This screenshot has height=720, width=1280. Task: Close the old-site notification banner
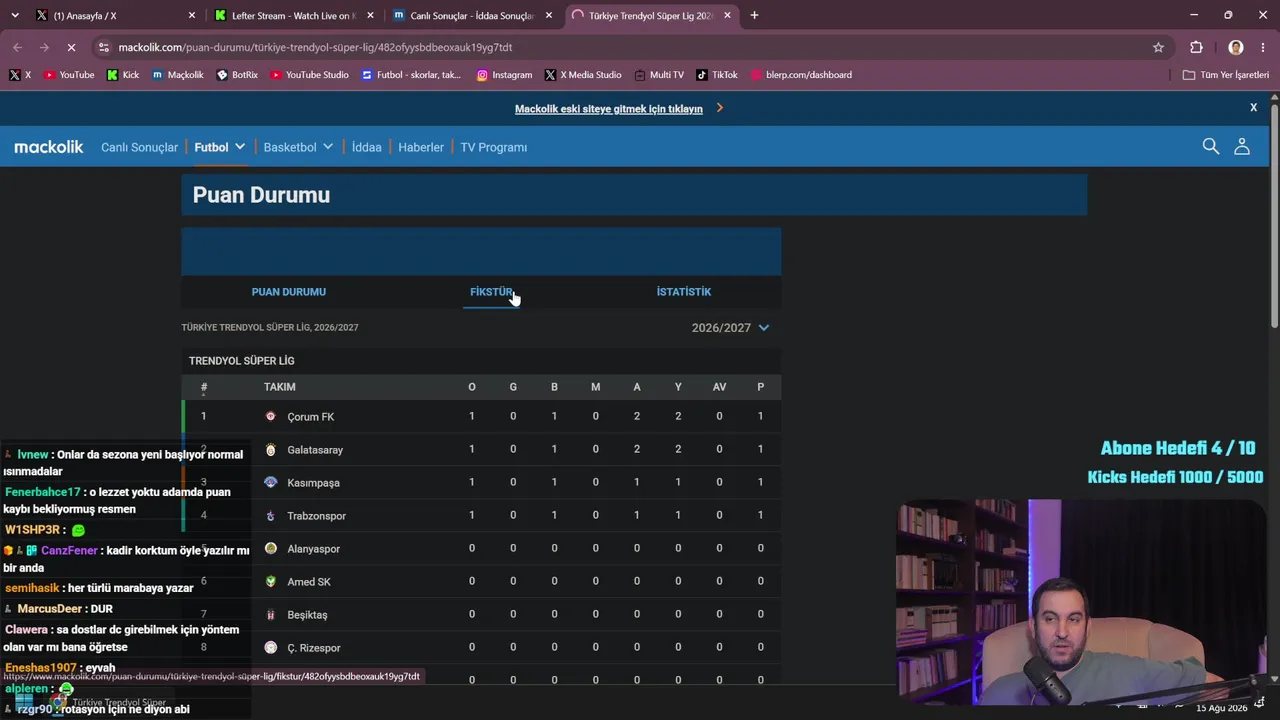point(1253,107)
